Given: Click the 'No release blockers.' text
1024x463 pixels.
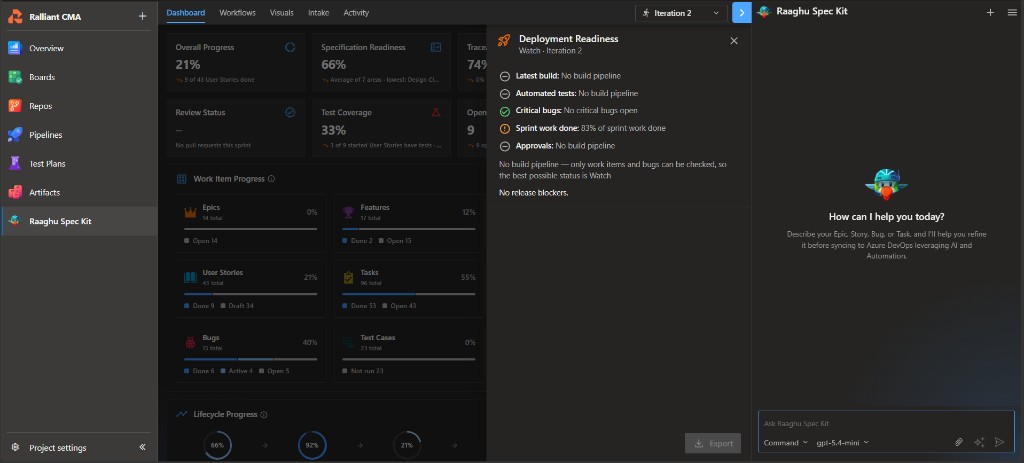Looking at the screenshot, I should click(x=534, y=193).
